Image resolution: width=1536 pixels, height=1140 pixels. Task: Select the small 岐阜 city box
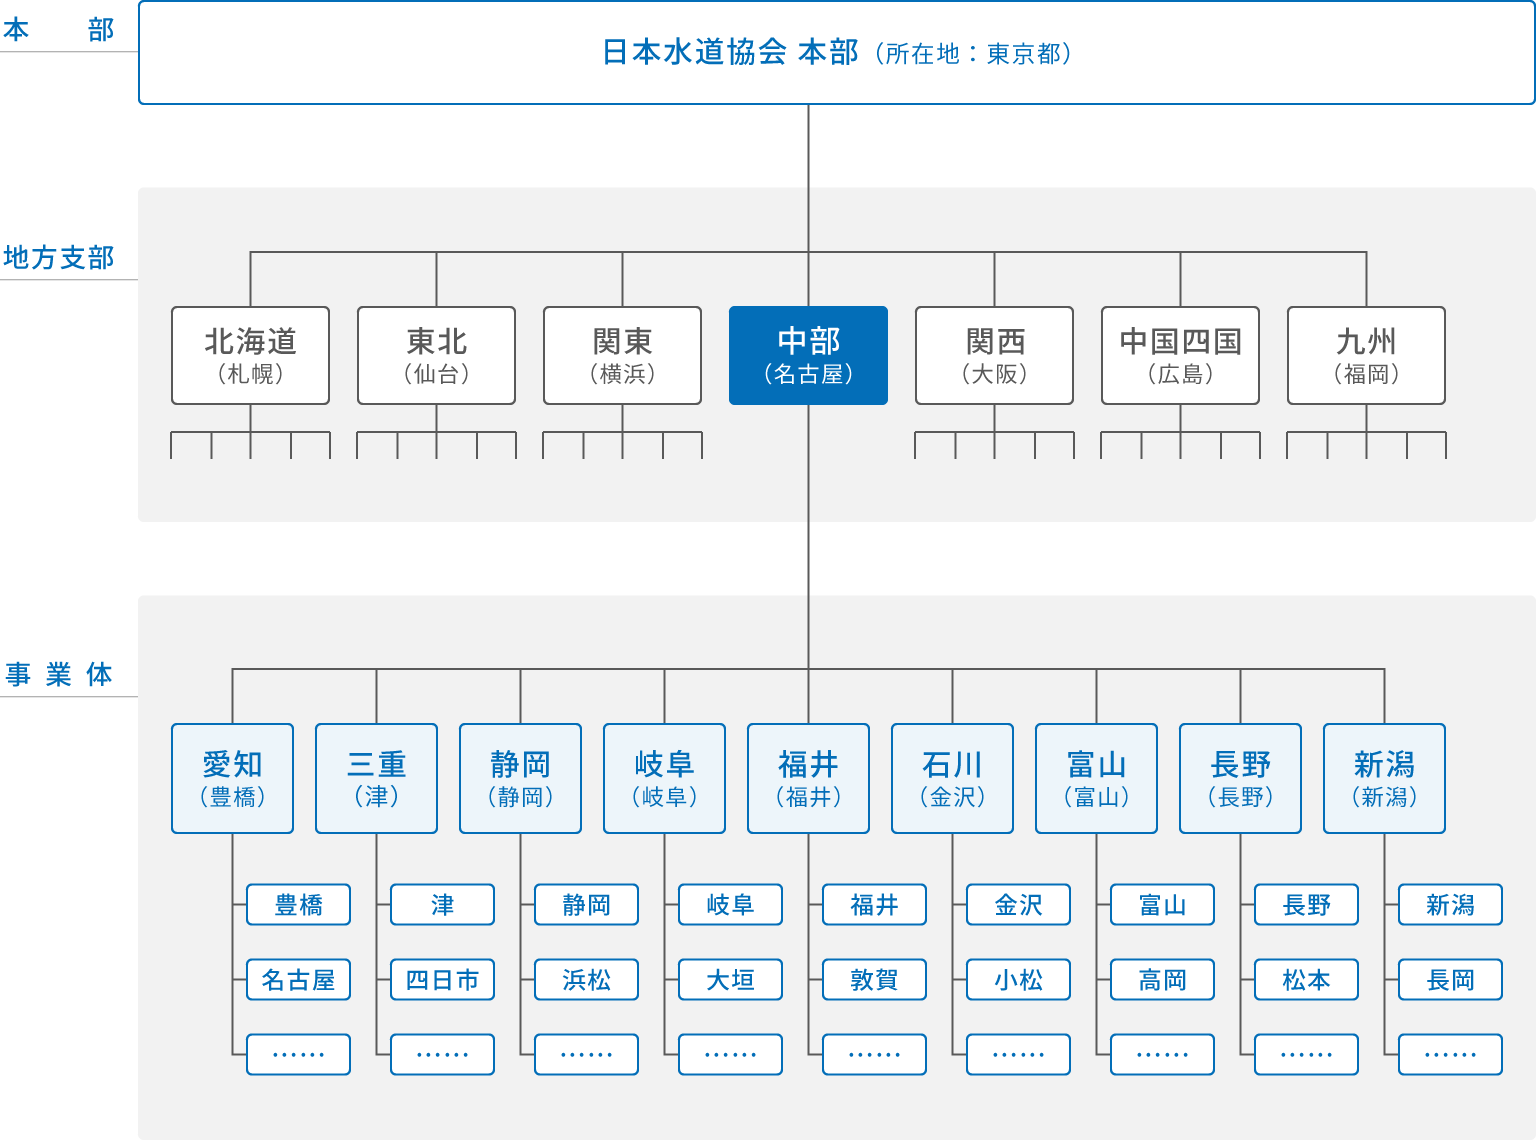pyautogui.click(x=730, y=905)
